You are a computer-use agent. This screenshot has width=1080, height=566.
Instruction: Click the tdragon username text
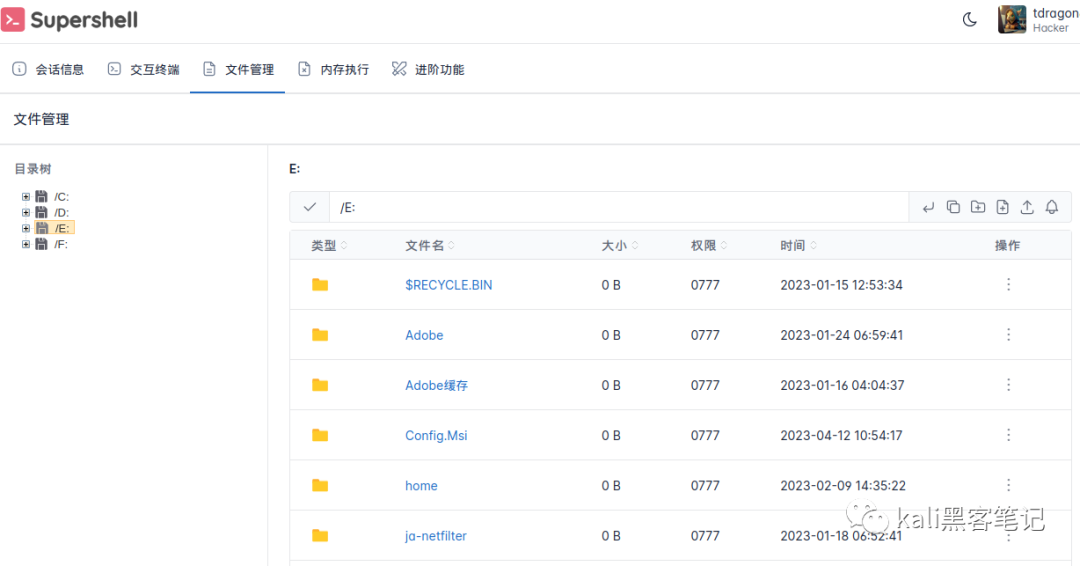(x=1055, y=13)
